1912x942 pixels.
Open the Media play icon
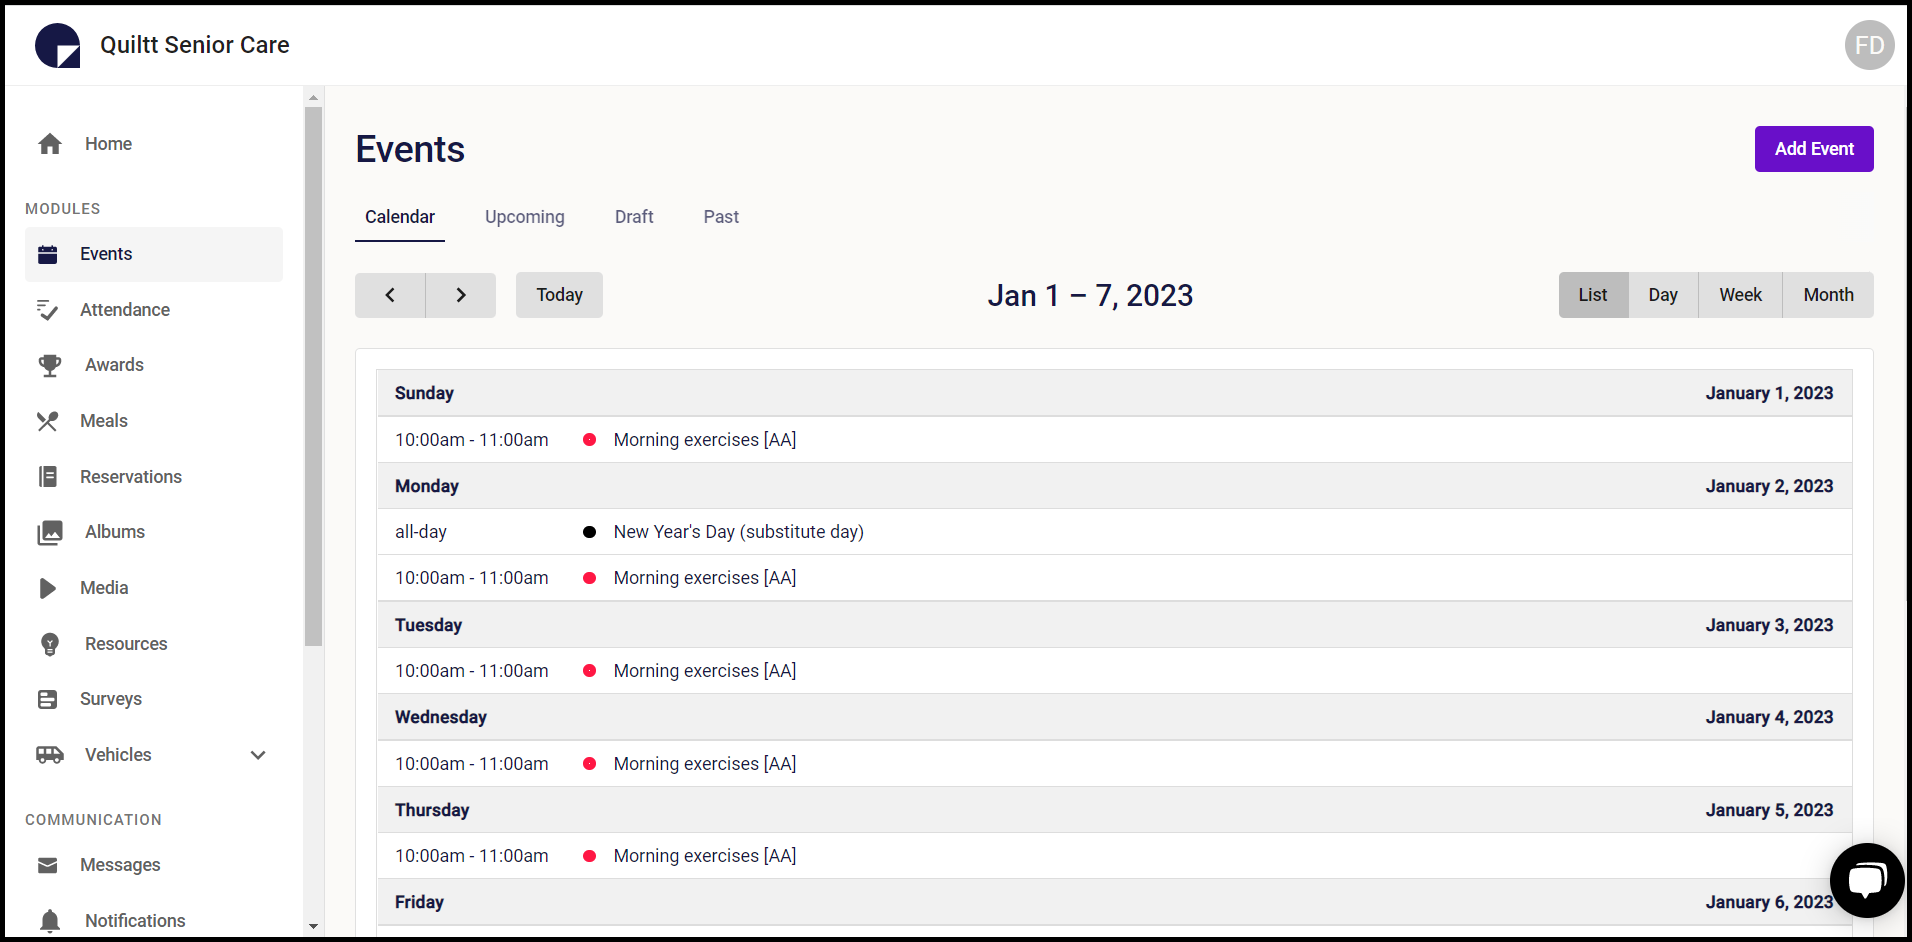47,588
